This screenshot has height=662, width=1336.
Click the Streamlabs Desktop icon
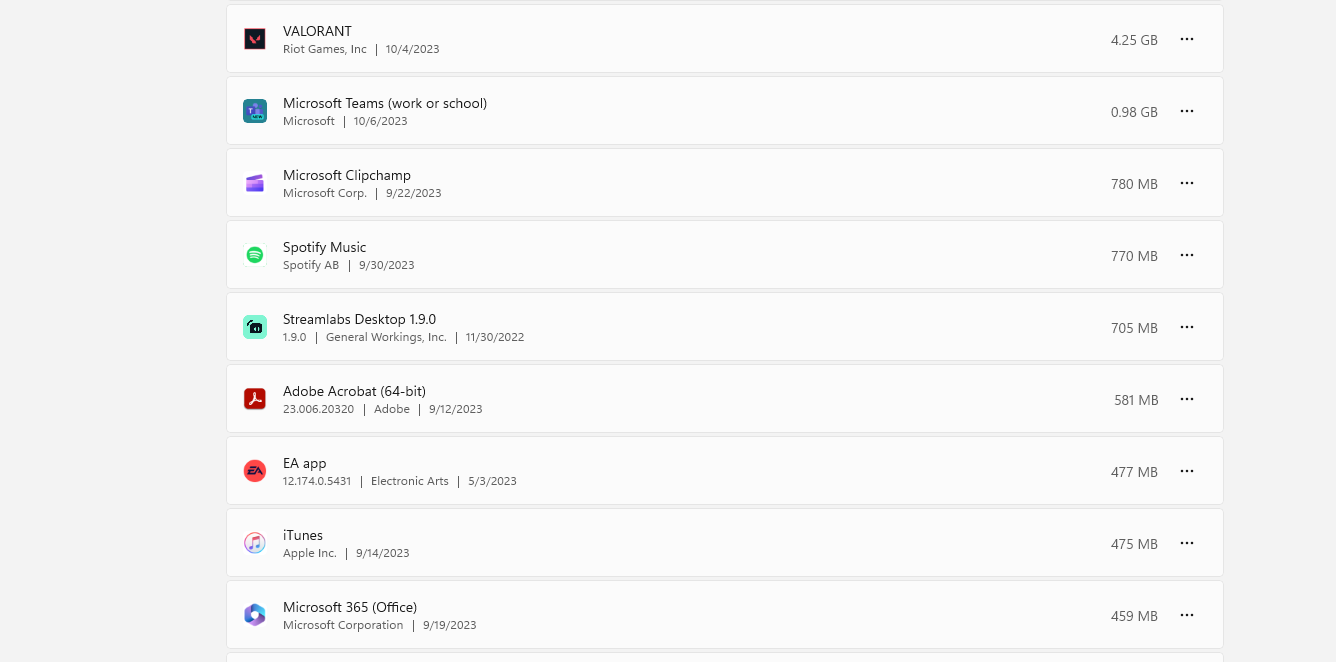click(255, 327)
